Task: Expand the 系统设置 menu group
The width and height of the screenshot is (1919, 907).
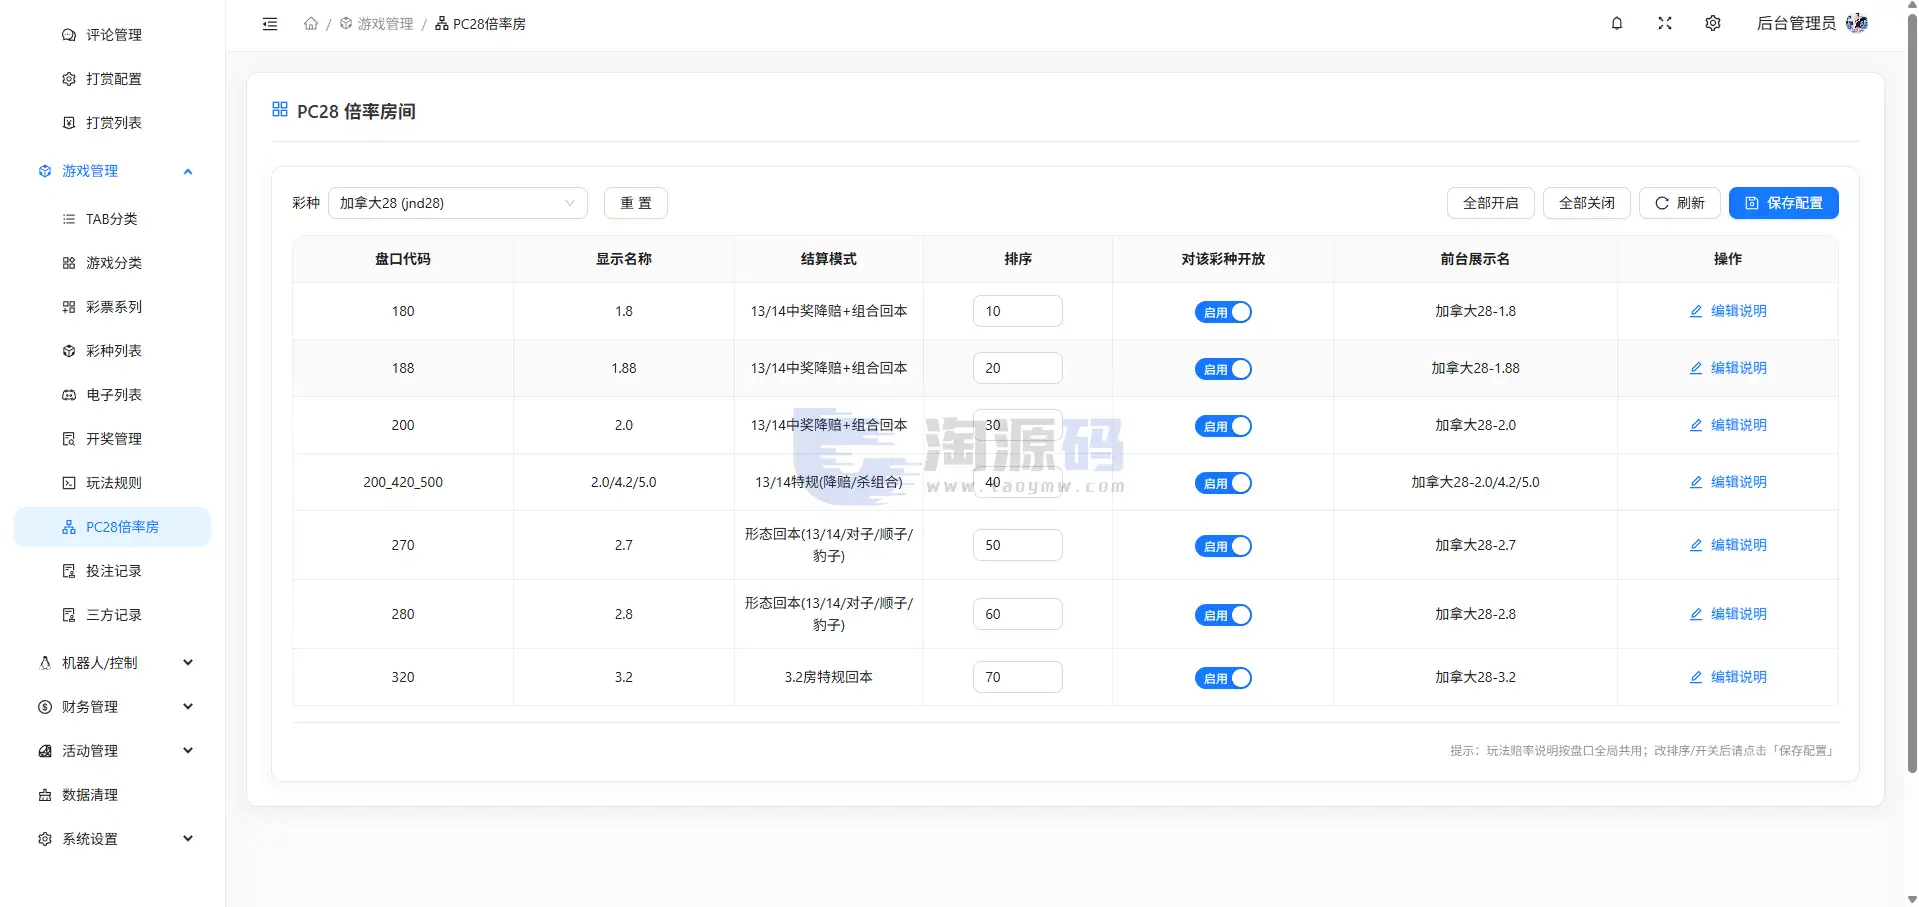Action: [x=115, y=839]
